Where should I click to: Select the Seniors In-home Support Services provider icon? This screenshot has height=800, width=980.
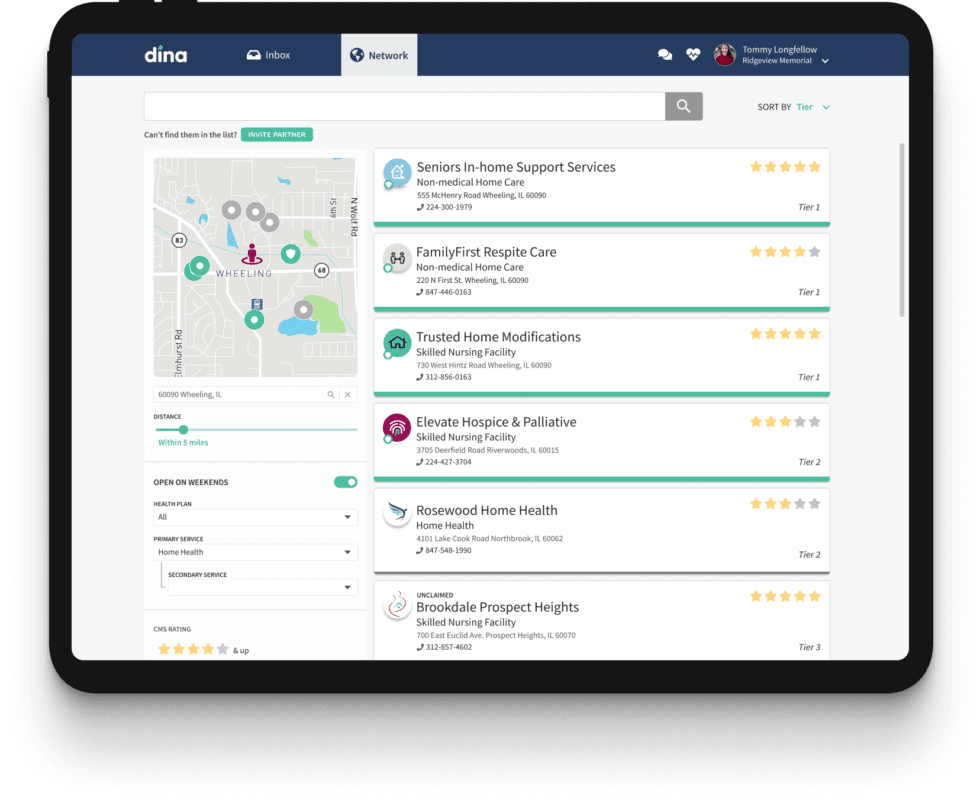coord(396,173)
